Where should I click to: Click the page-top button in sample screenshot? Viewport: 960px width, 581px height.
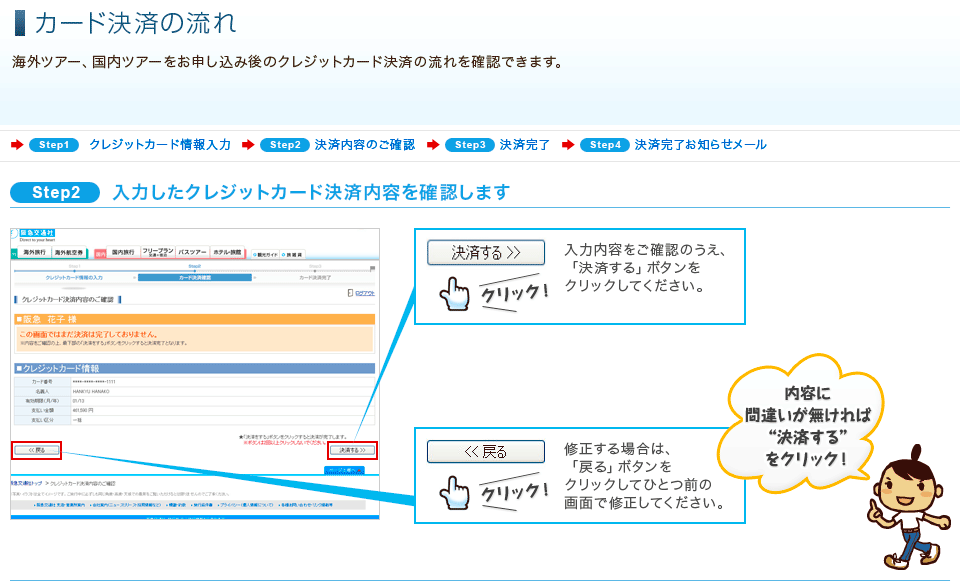tap(344, 470)
